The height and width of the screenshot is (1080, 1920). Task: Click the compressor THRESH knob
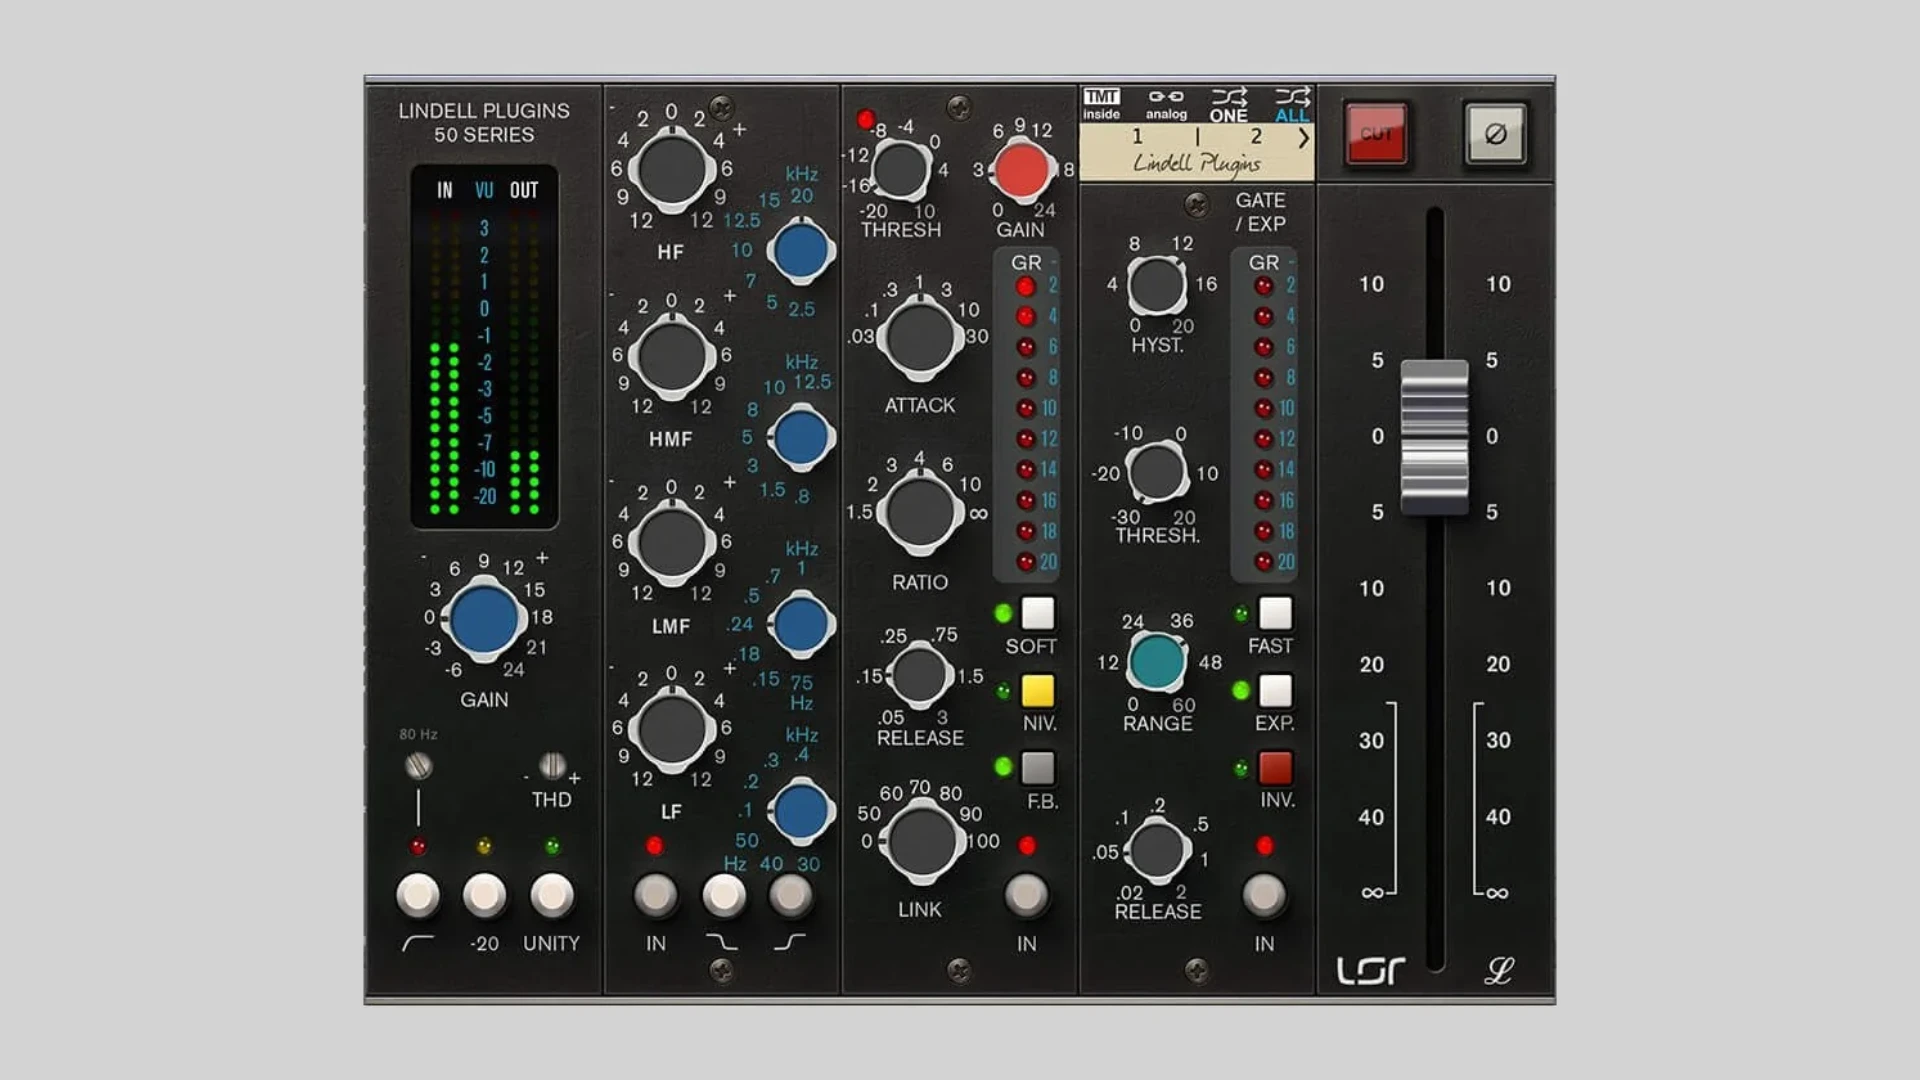(900, 169)
